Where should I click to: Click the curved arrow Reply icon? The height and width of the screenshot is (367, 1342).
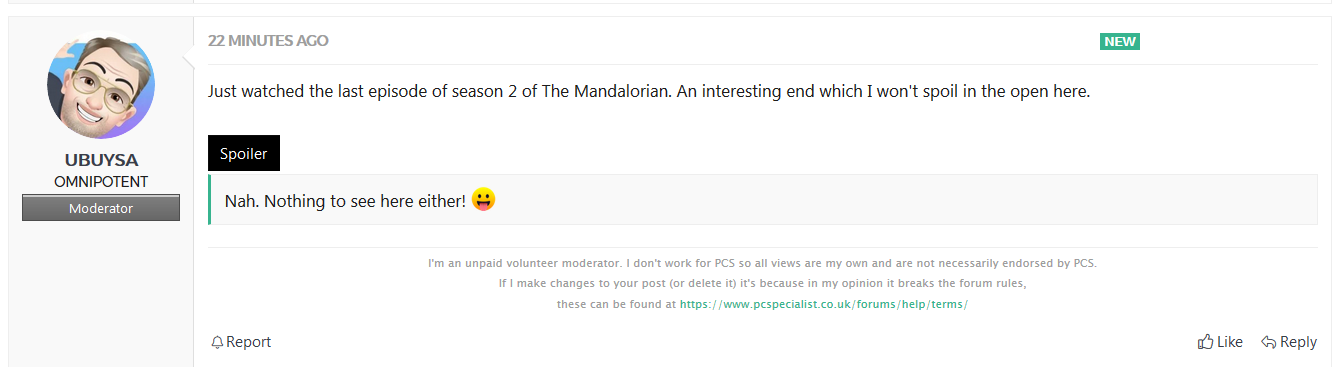coord(1269,342)
